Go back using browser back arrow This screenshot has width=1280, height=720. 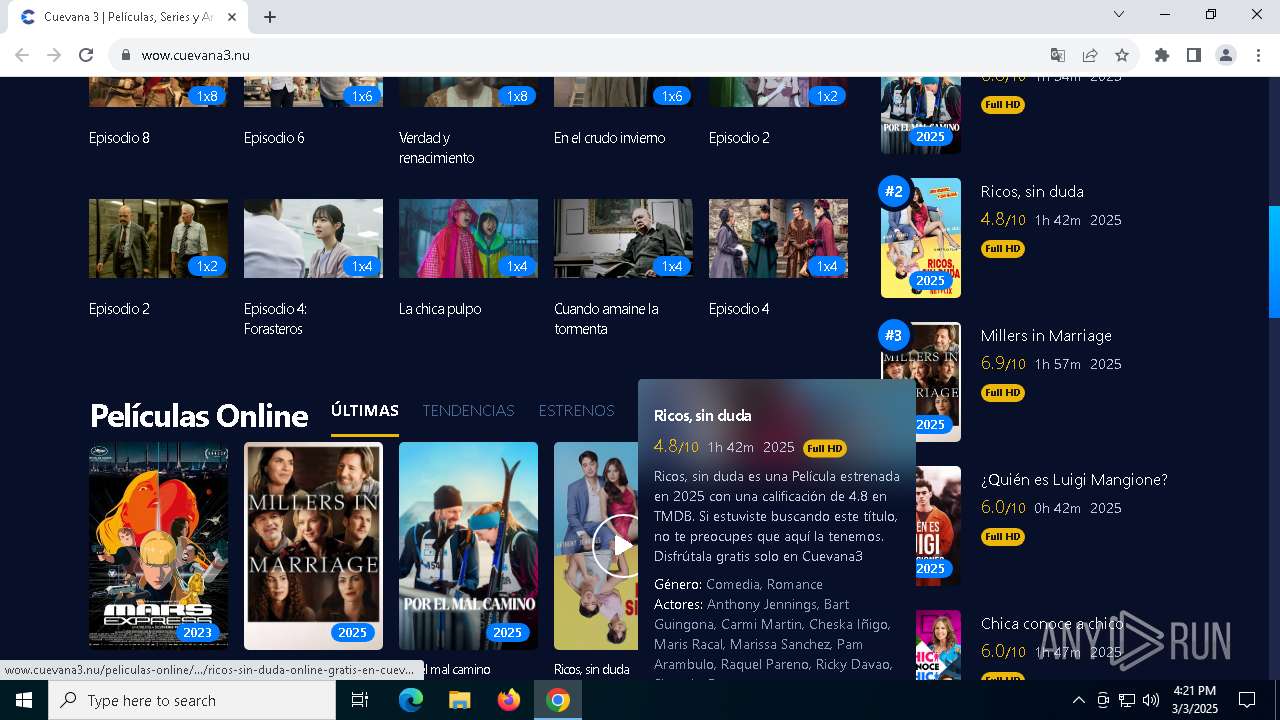[x=22, y=55]
